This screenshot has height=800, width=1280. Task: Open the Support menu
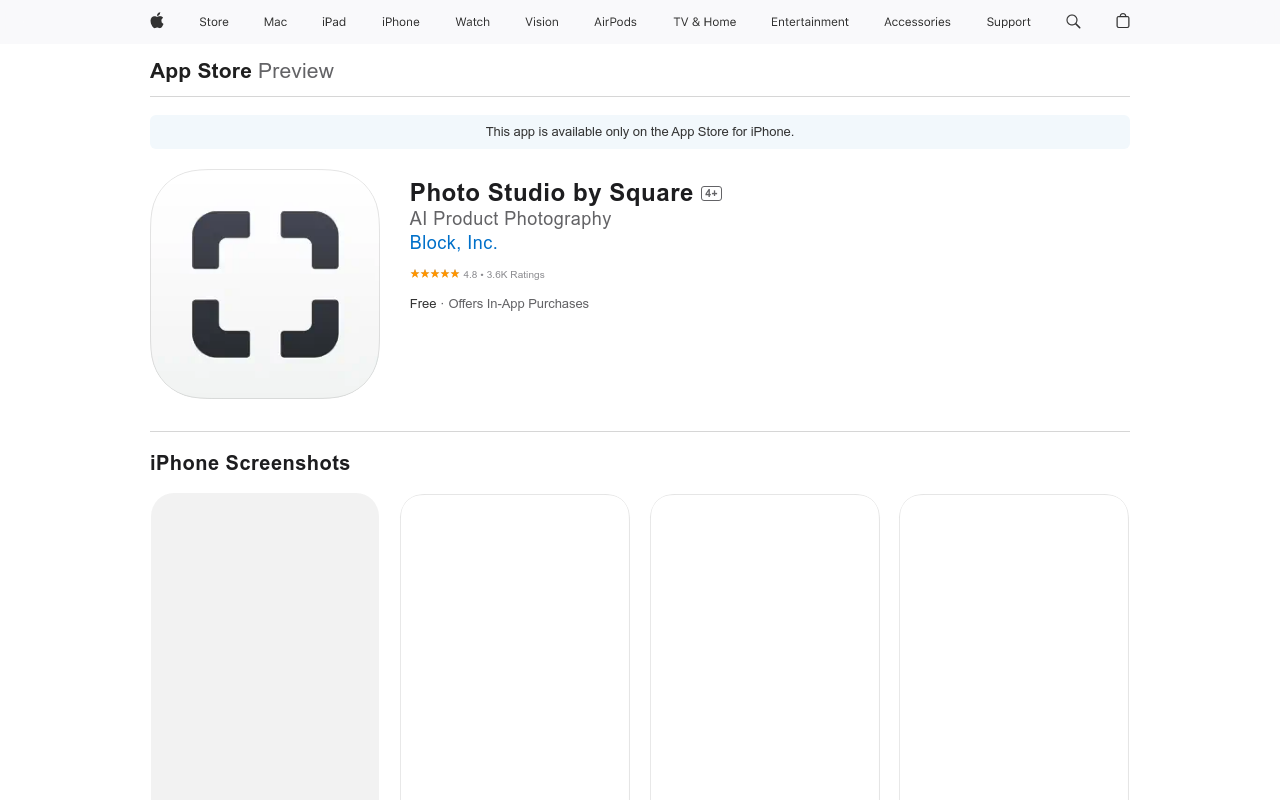[1008, 22]
